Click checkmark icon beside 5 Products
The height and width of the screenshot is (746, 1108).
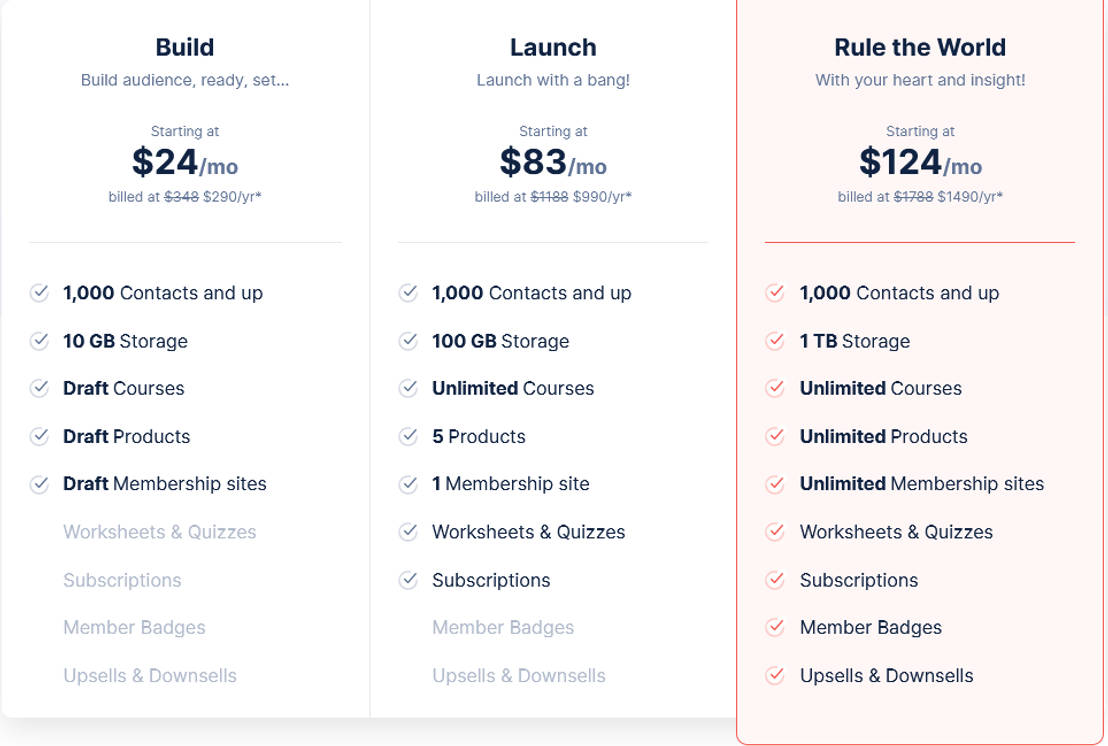408,436
